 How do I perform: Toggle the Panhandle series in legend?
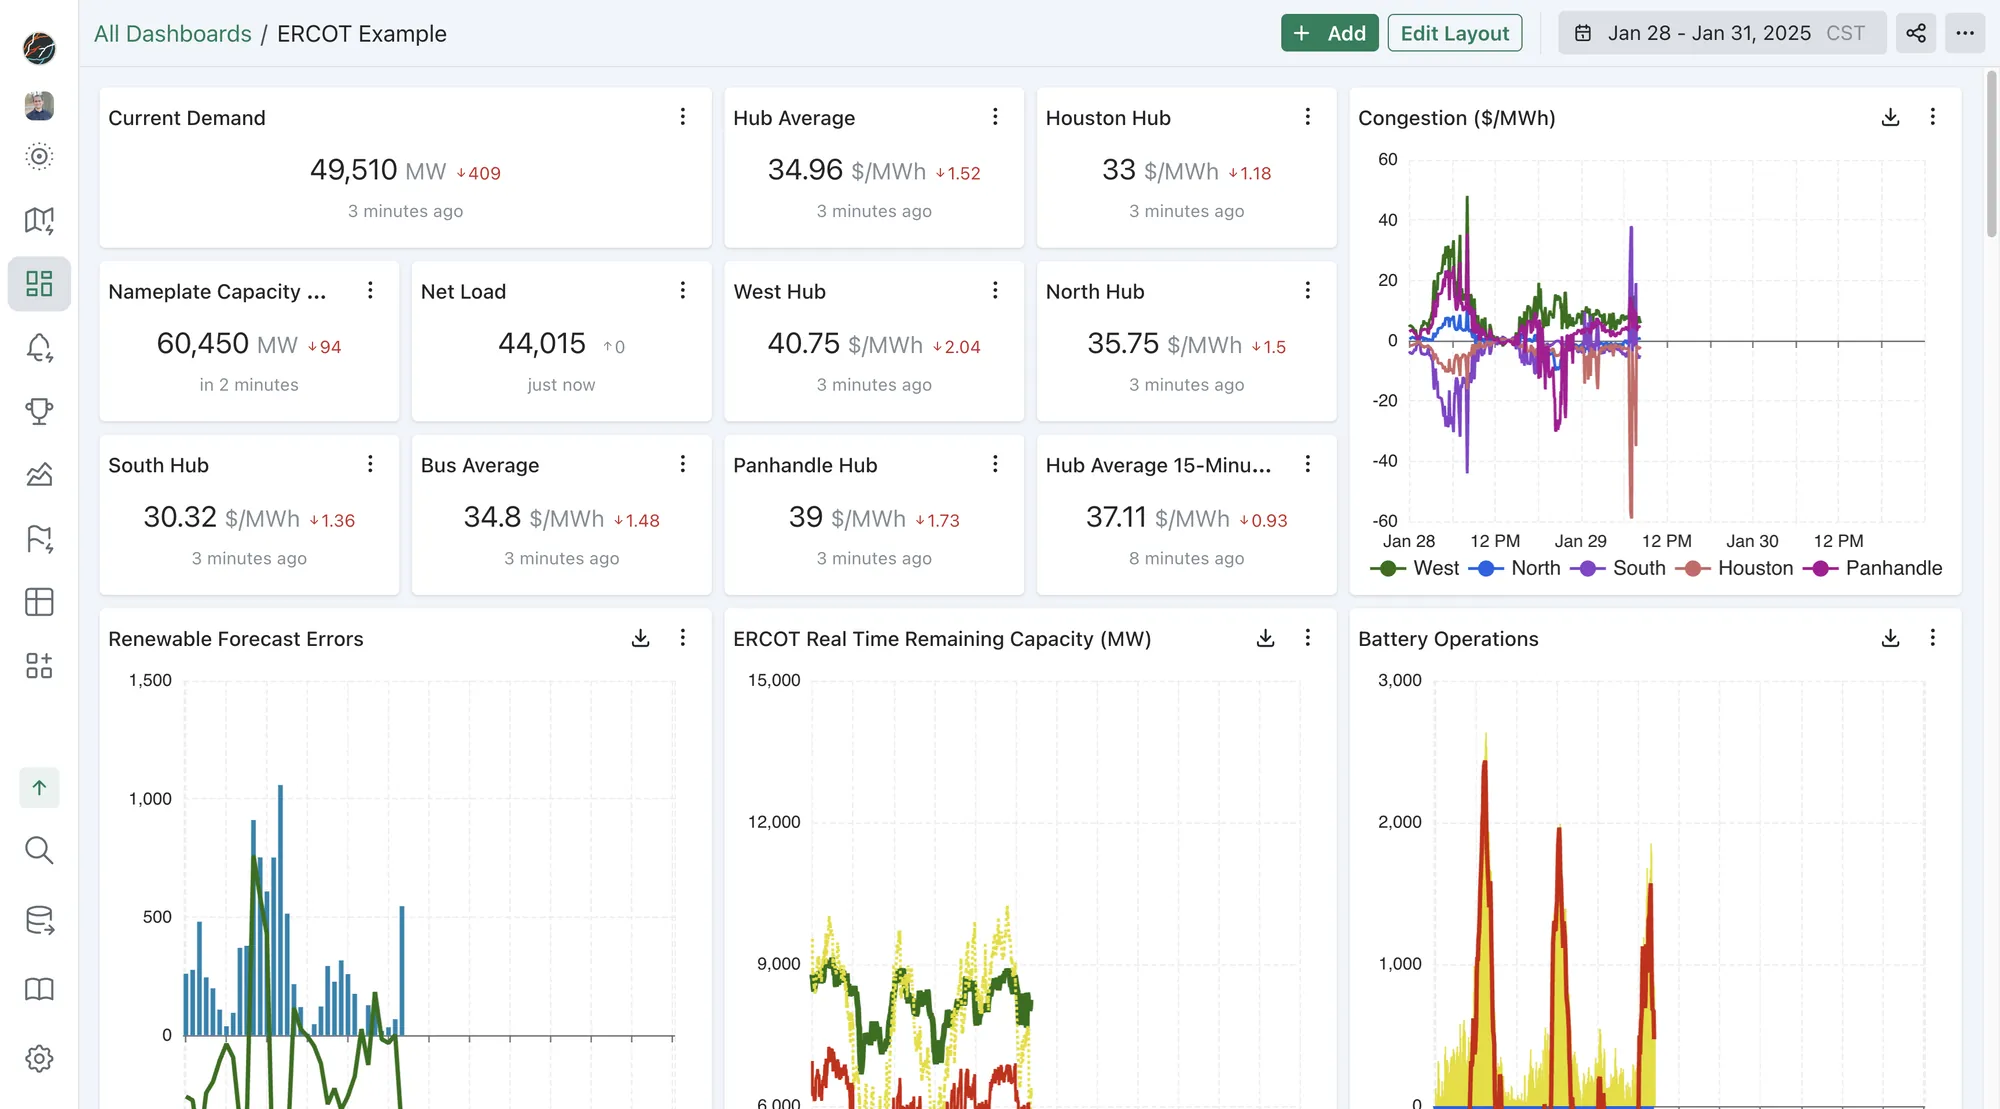click(1892, 568)
